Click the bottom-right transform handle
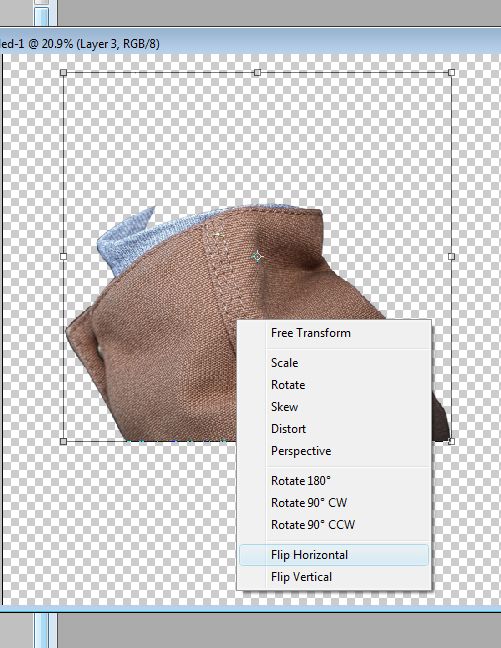This screenshot has width=501, height=648. (x=451, y=441)
